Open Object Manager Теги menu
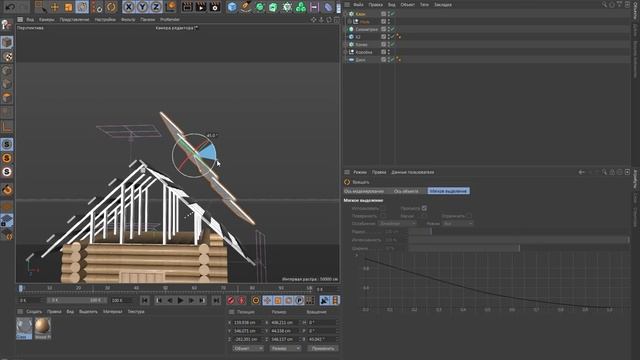Viewport: 640px width, 360px height. [424, 4]
